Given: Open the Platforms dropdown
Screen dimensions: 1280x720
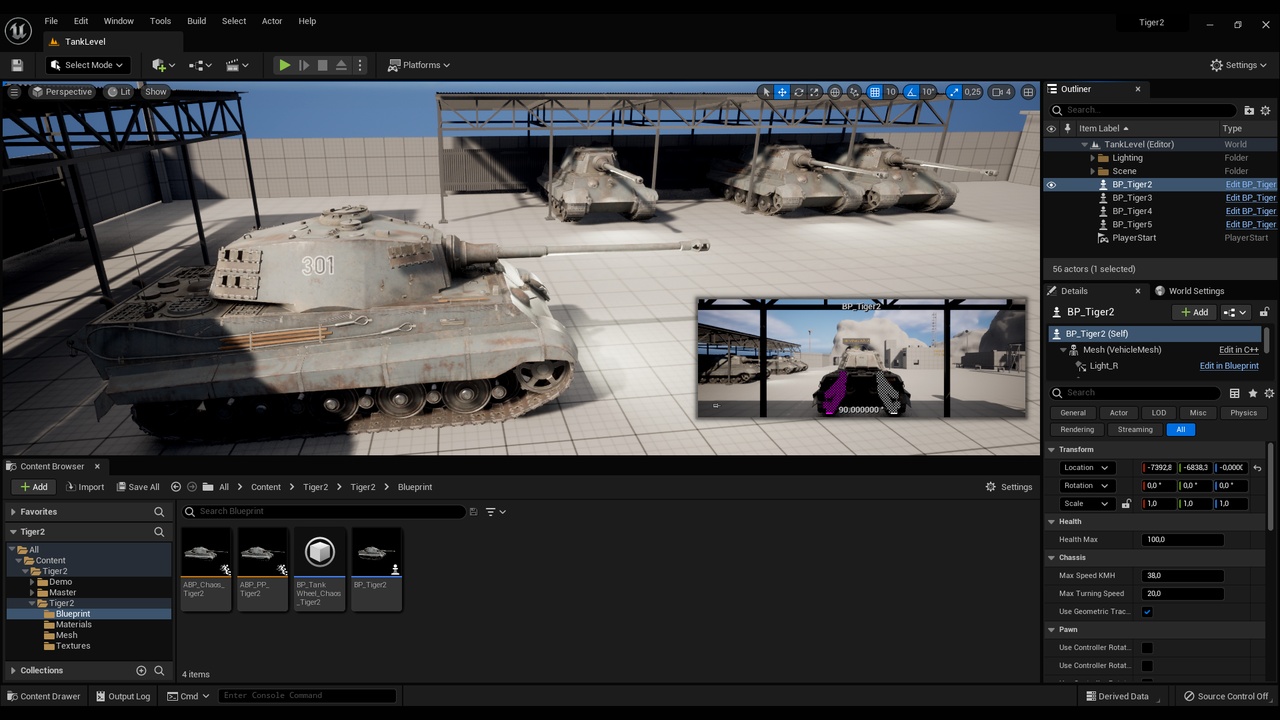Looking at the screenshot, I should pyautogui.click(x=419, y=65).
